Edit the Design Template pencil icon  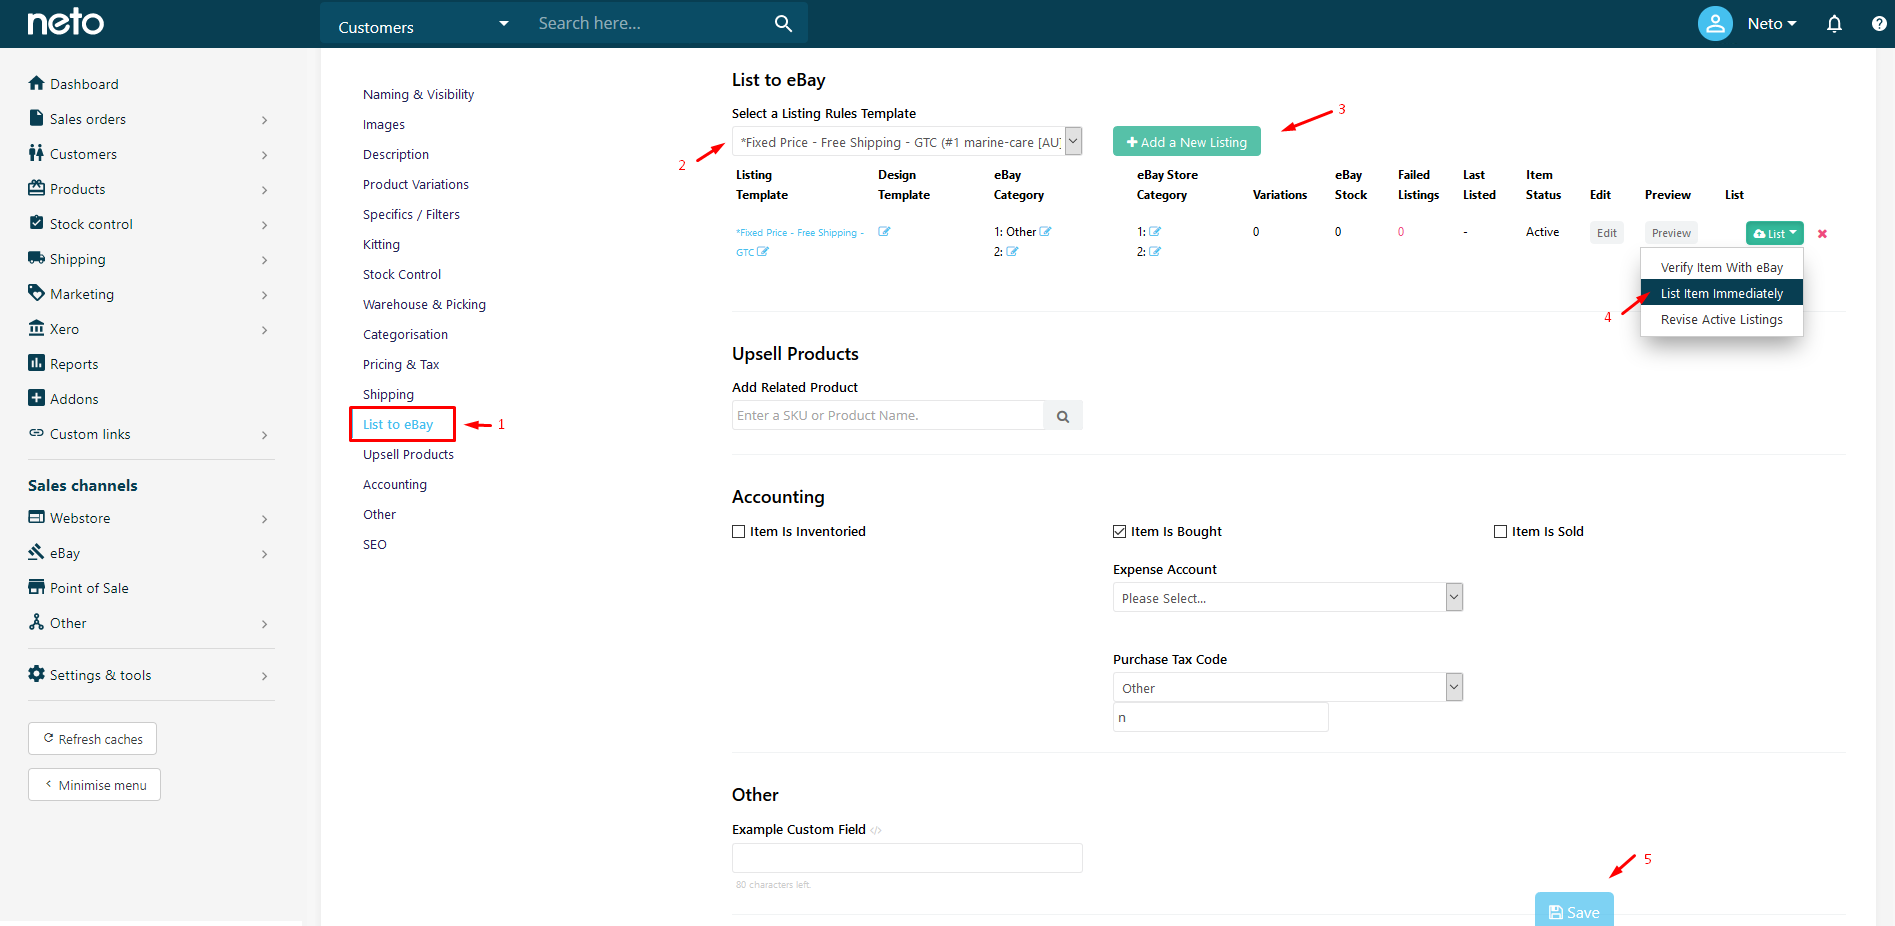pyautogui.click(x=884, y=232)
